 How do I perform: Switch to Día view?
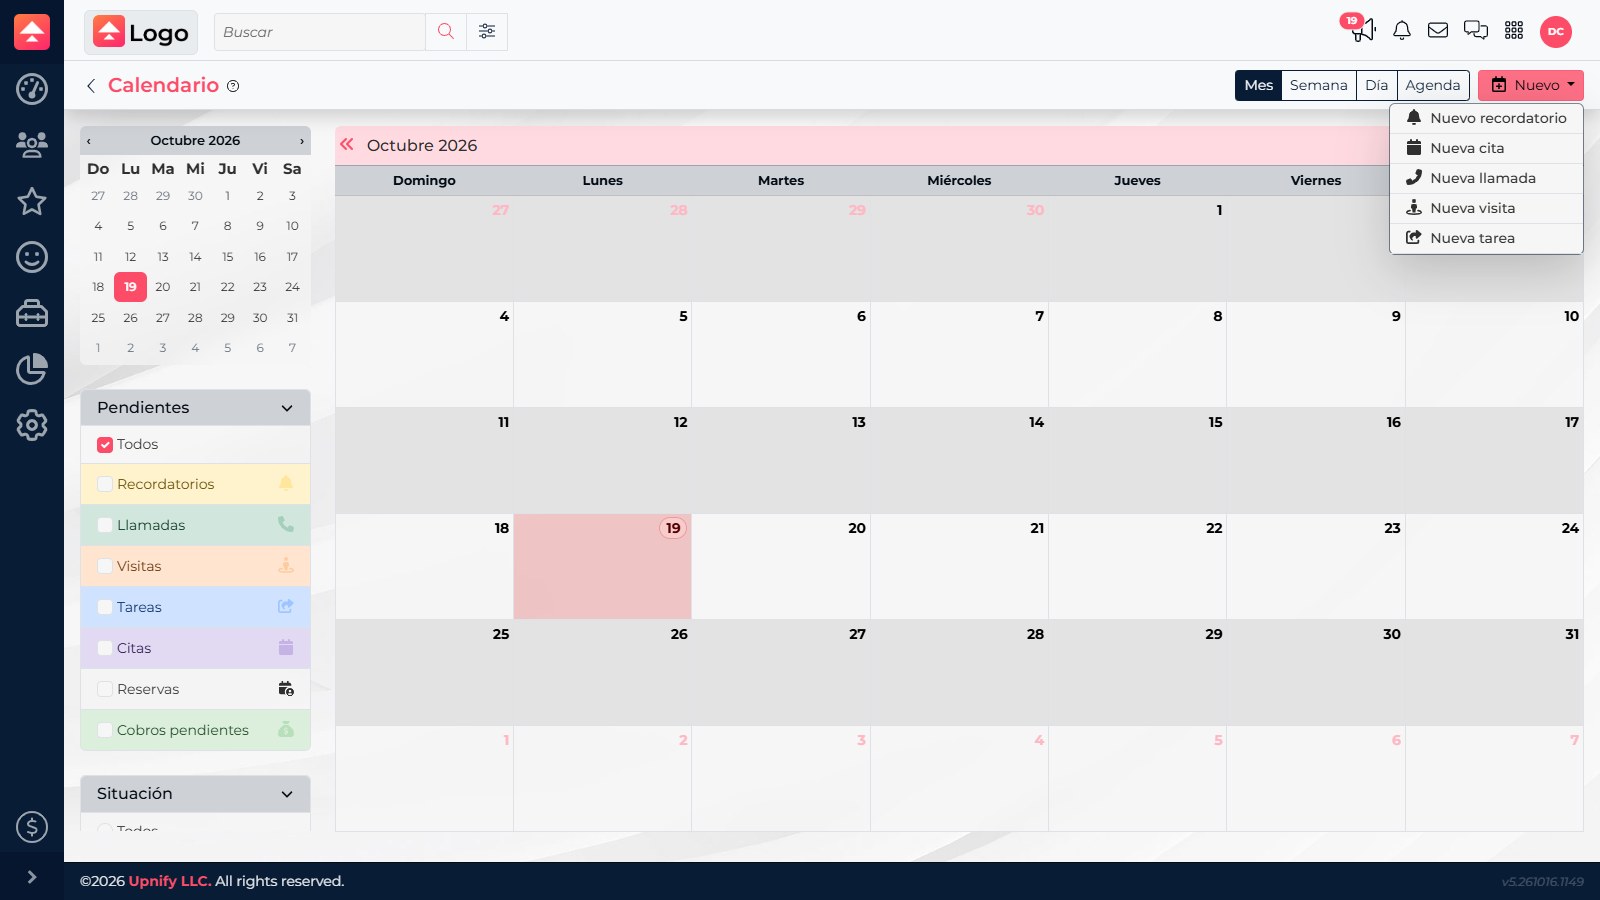[x=1377, y=85]
